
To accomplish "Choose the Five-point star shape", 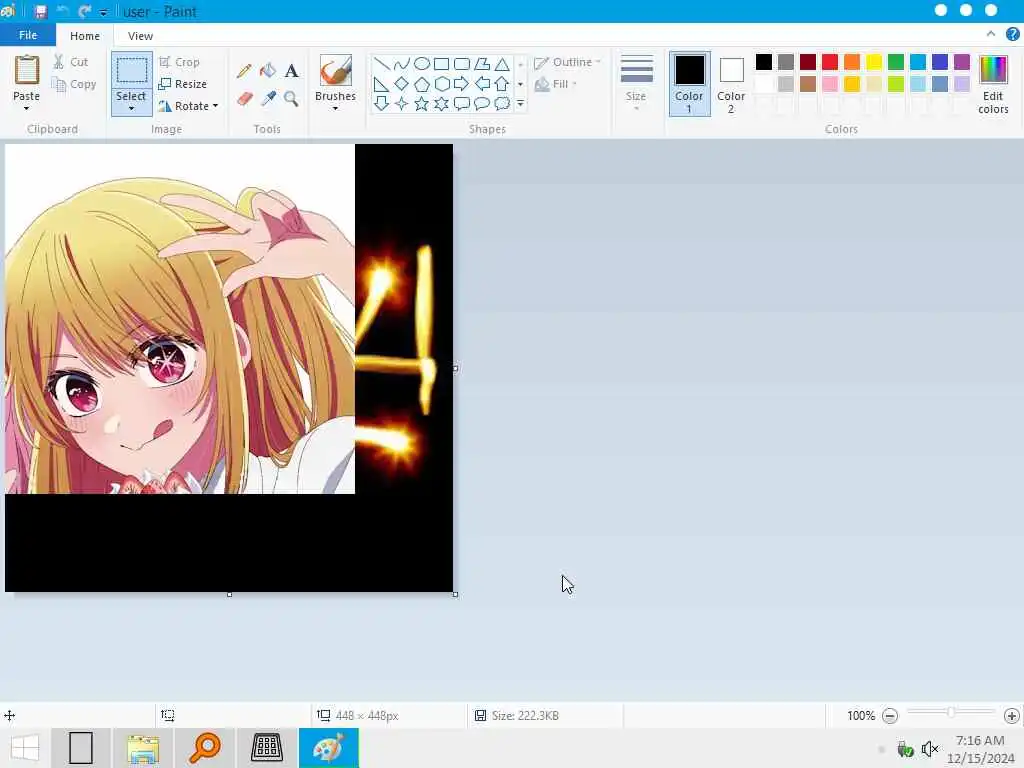I will click(422, 104).
